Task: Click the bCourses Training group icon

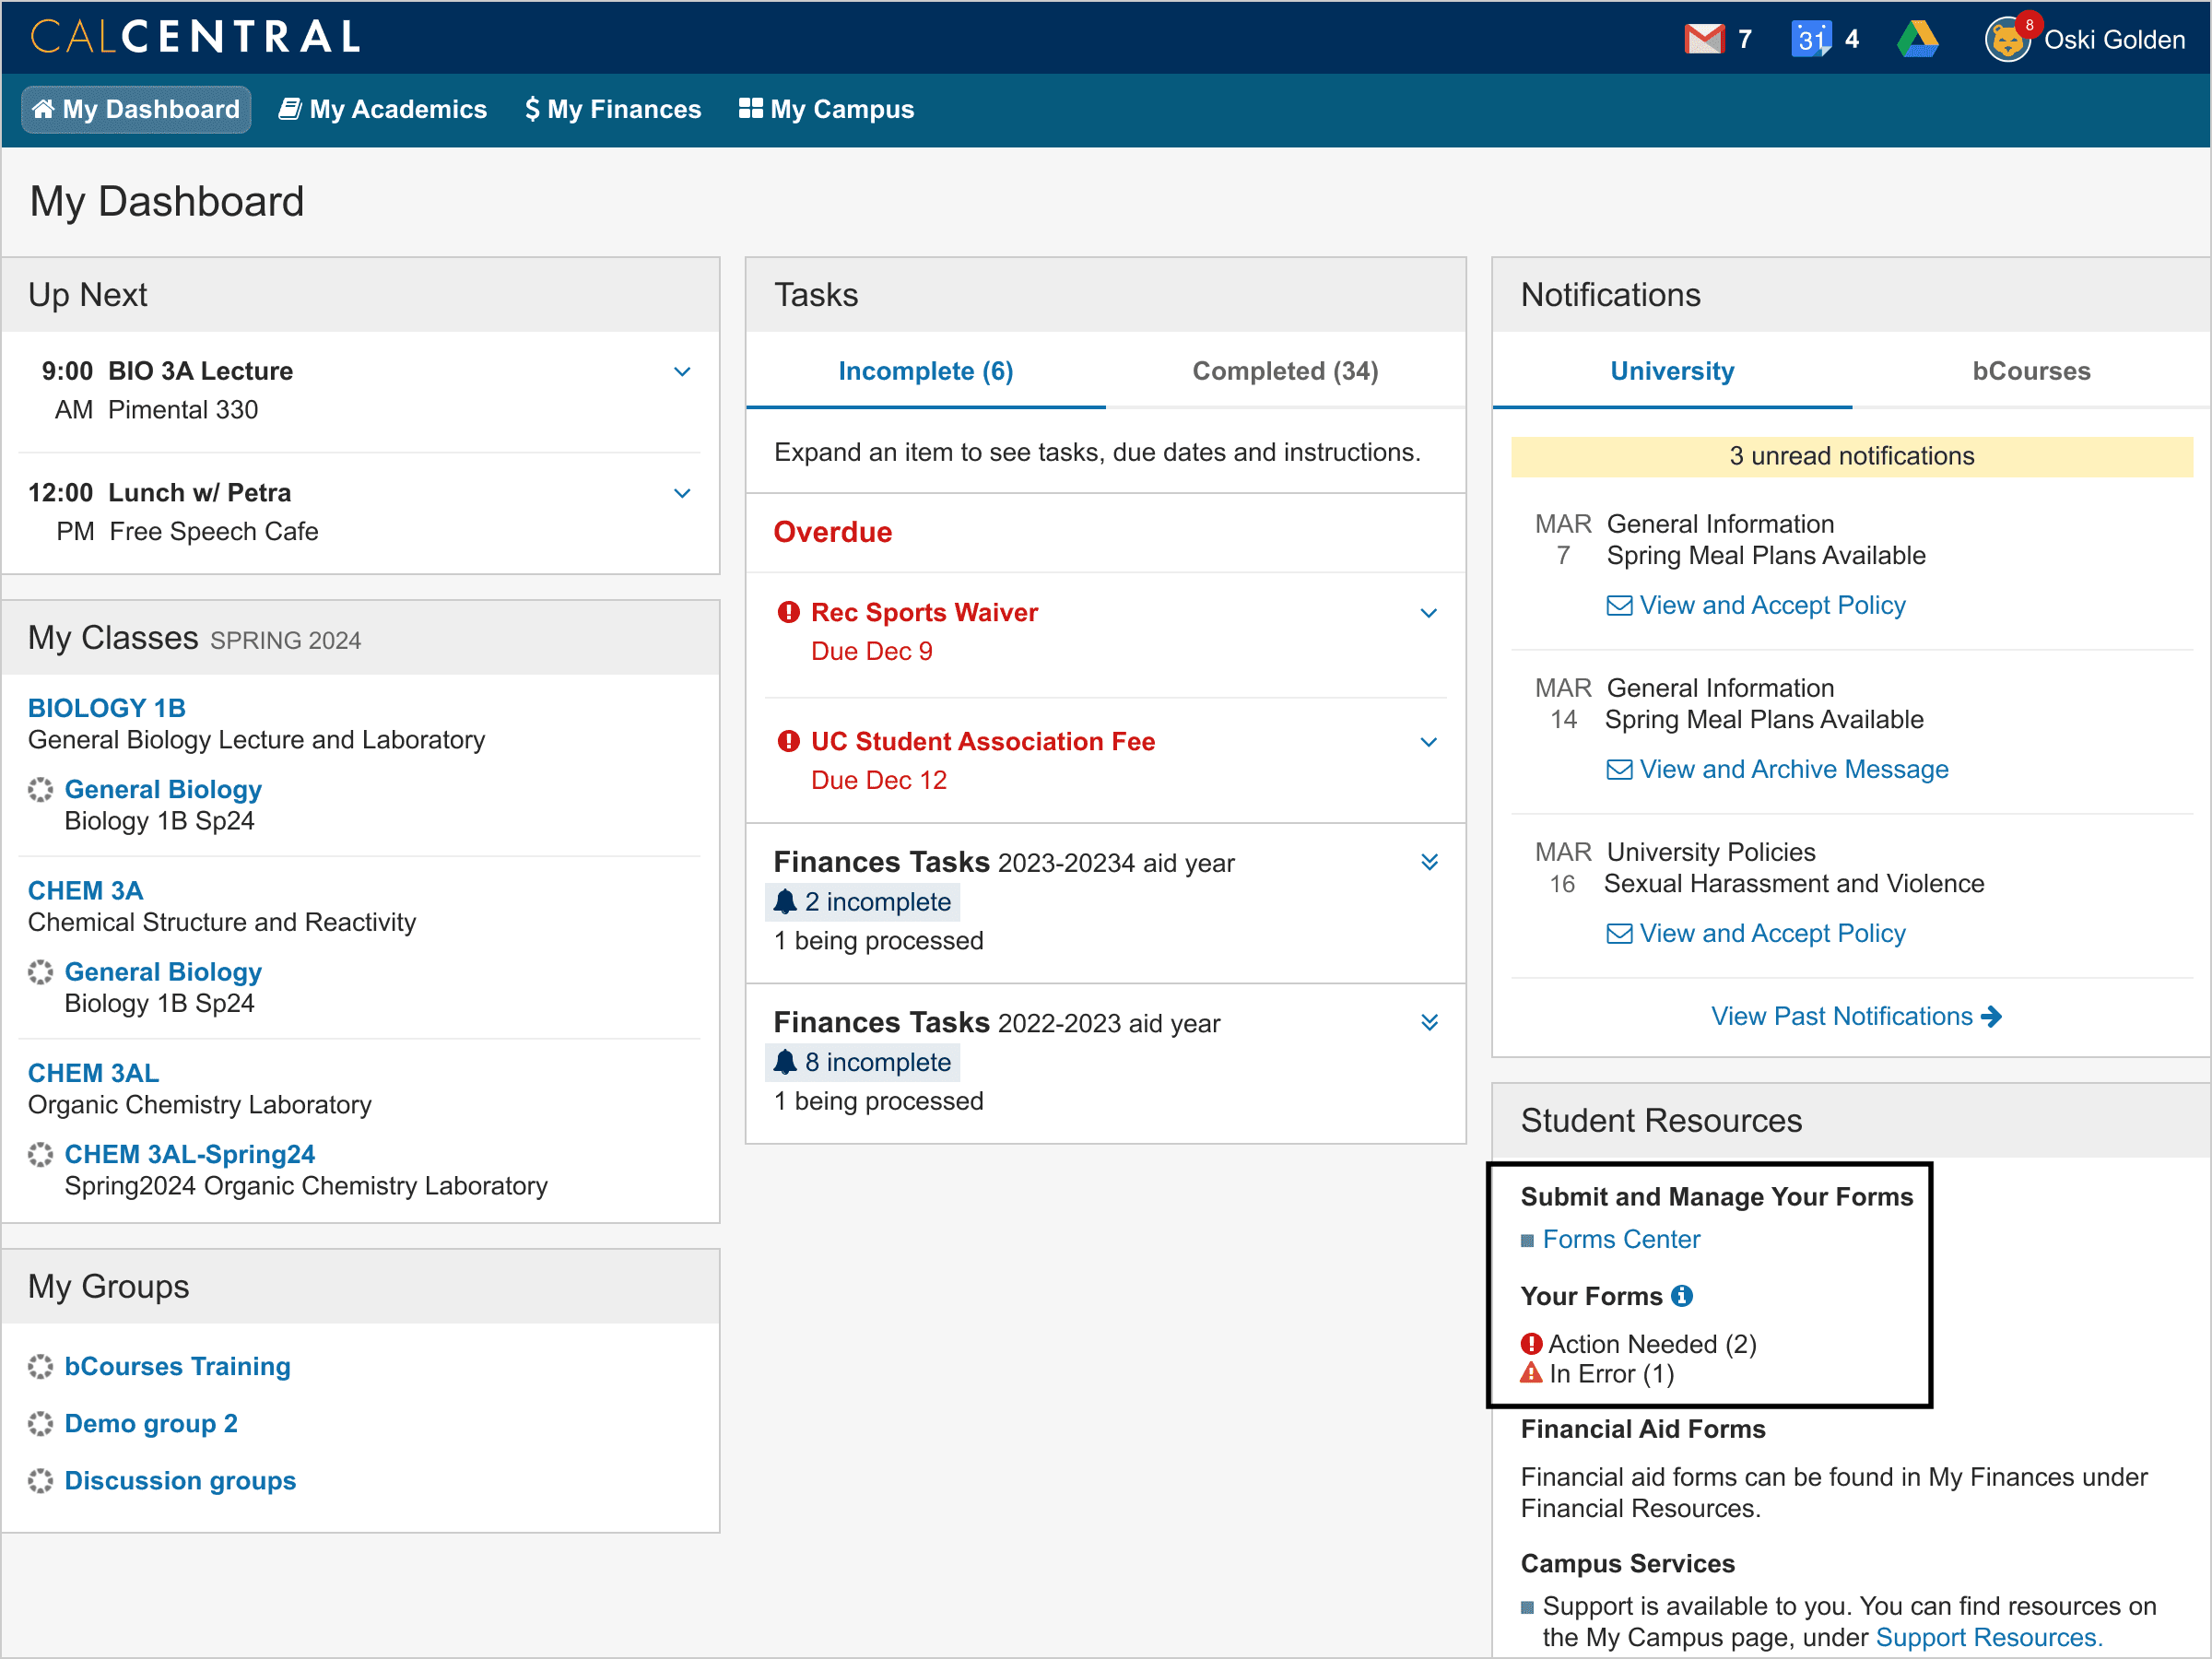Action: pyautogui.click(x=40, y=1366)
